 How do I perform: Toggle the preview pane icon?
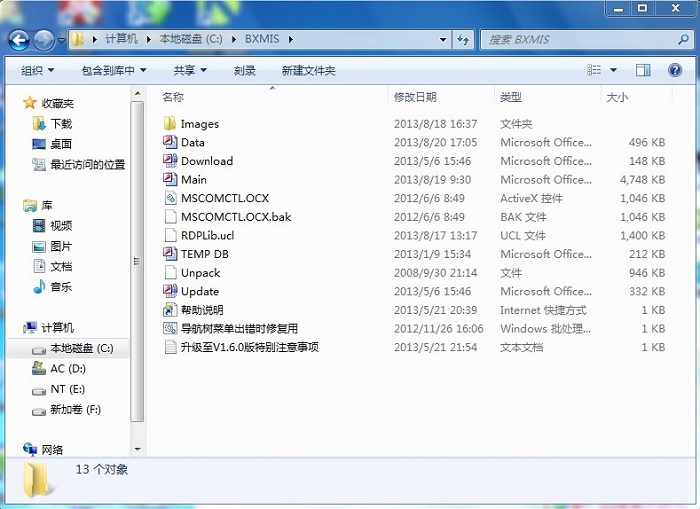pos(643,70)
